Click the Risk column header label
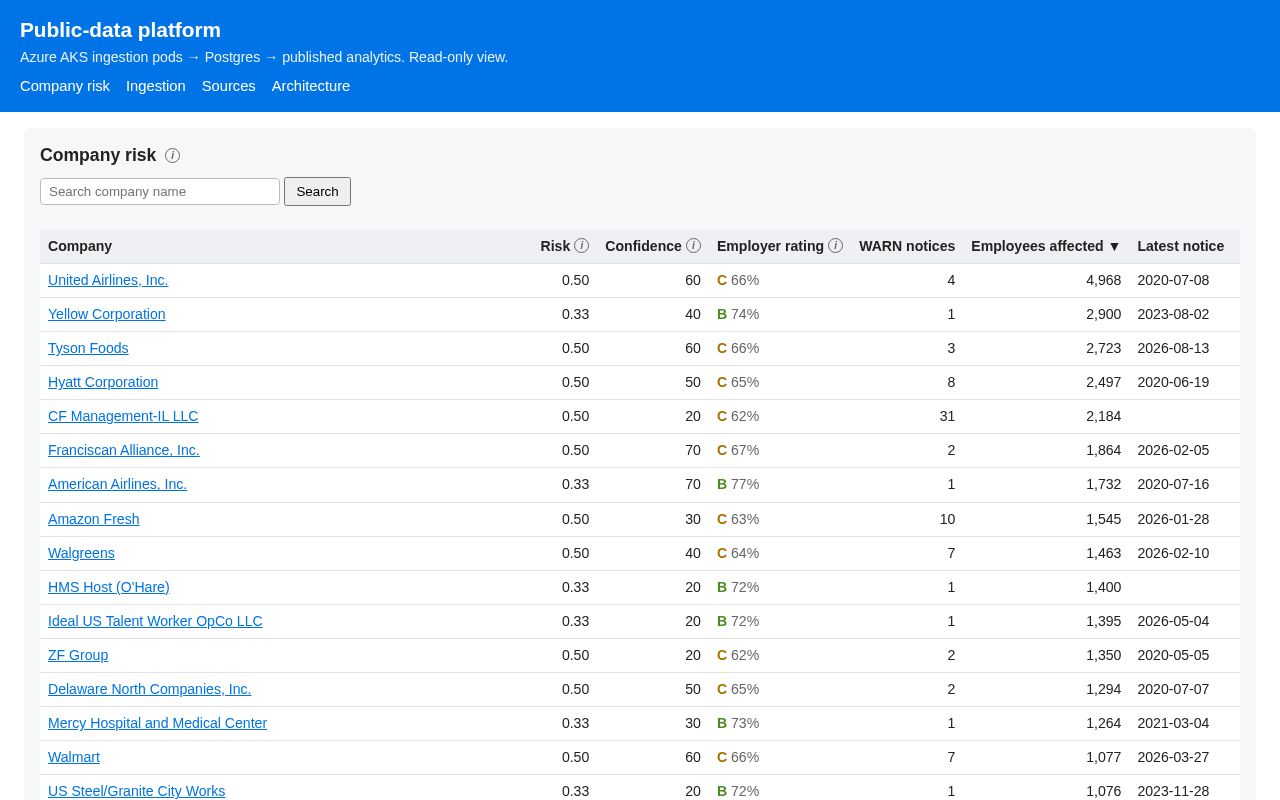Screen dimensions: 1280x800 555,246
